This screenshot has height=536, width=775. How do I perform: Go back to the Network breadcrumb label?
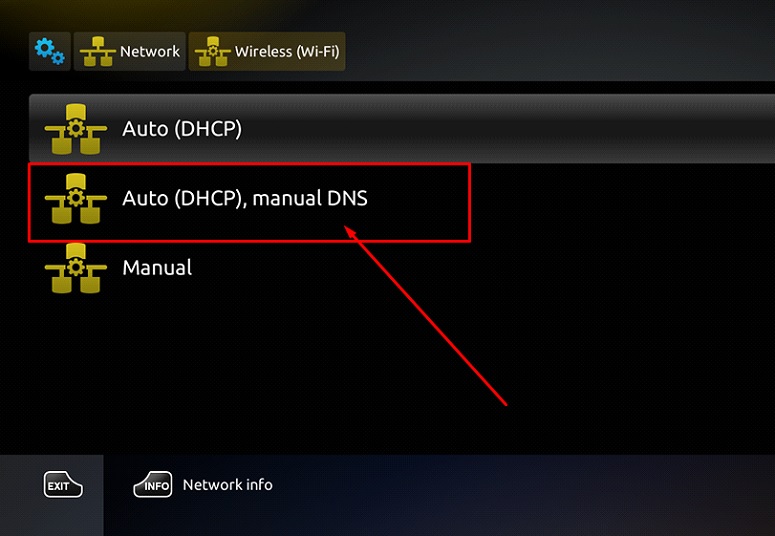tap(150, 51)
